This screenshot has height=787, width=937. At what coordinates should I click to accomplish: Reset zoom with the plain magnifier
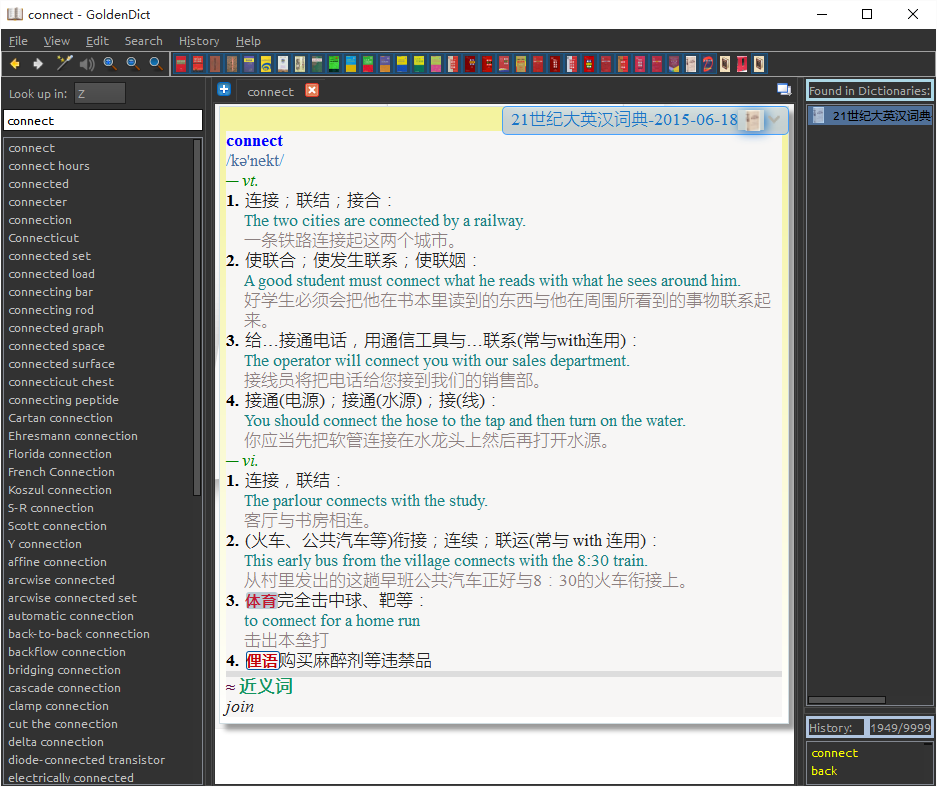click(155, 63)
